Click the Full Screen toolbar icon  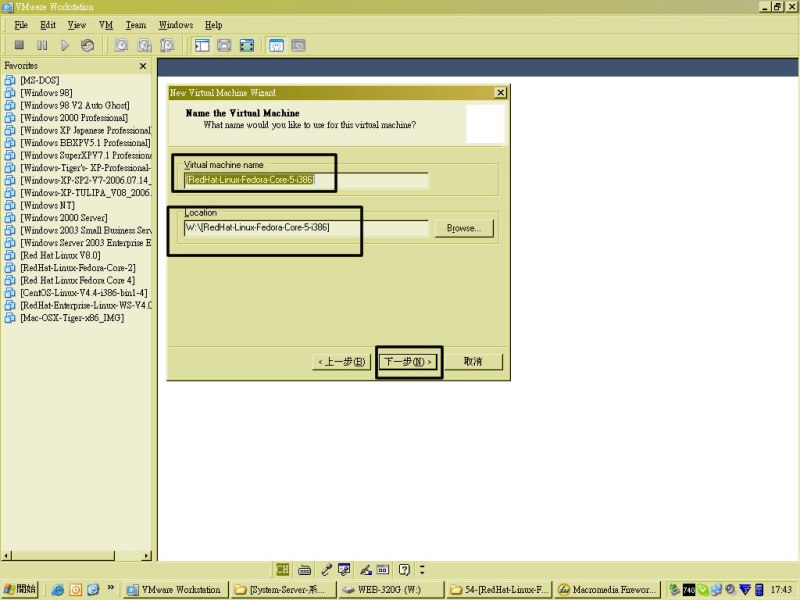[x=247, y=45]
